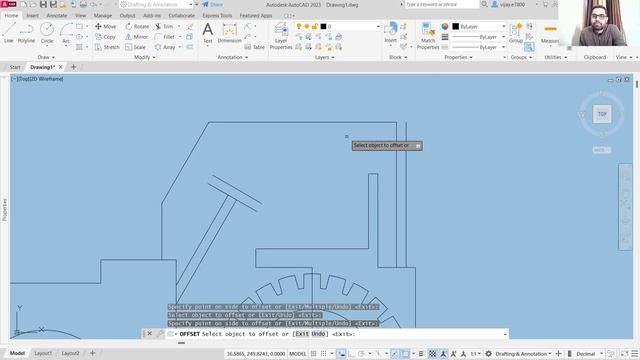Expand the Modify panel
This screenshot has width=640, height=360.
144,57
